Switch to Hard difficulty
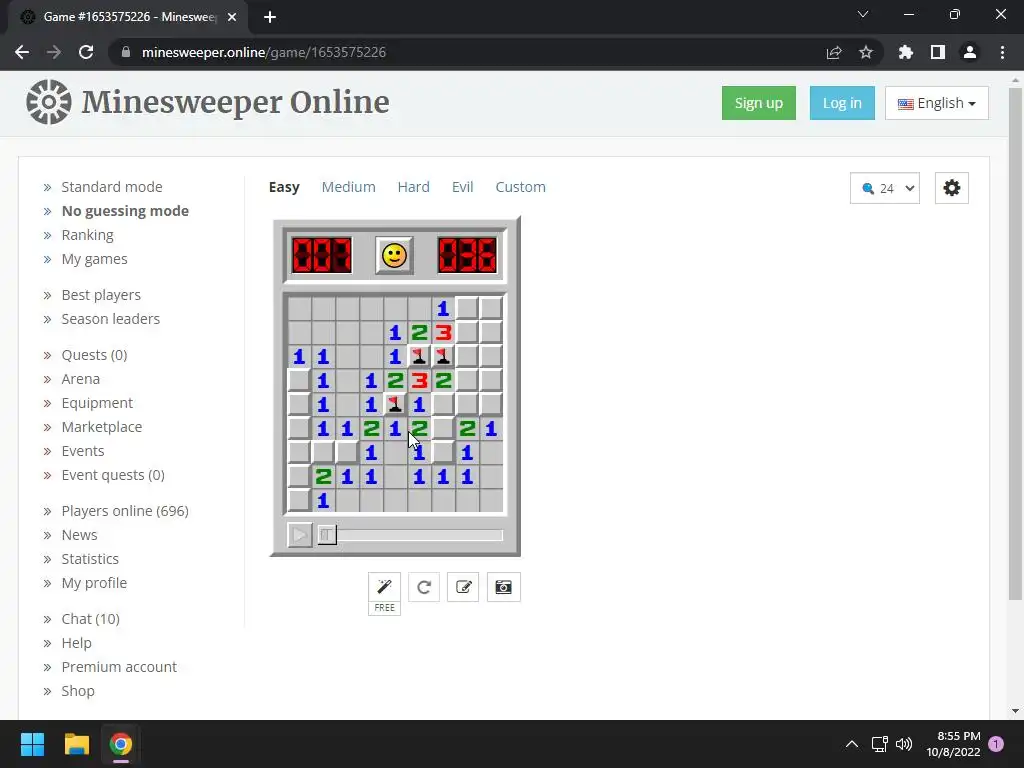The image size is (1024, 768). pos(413,187)
